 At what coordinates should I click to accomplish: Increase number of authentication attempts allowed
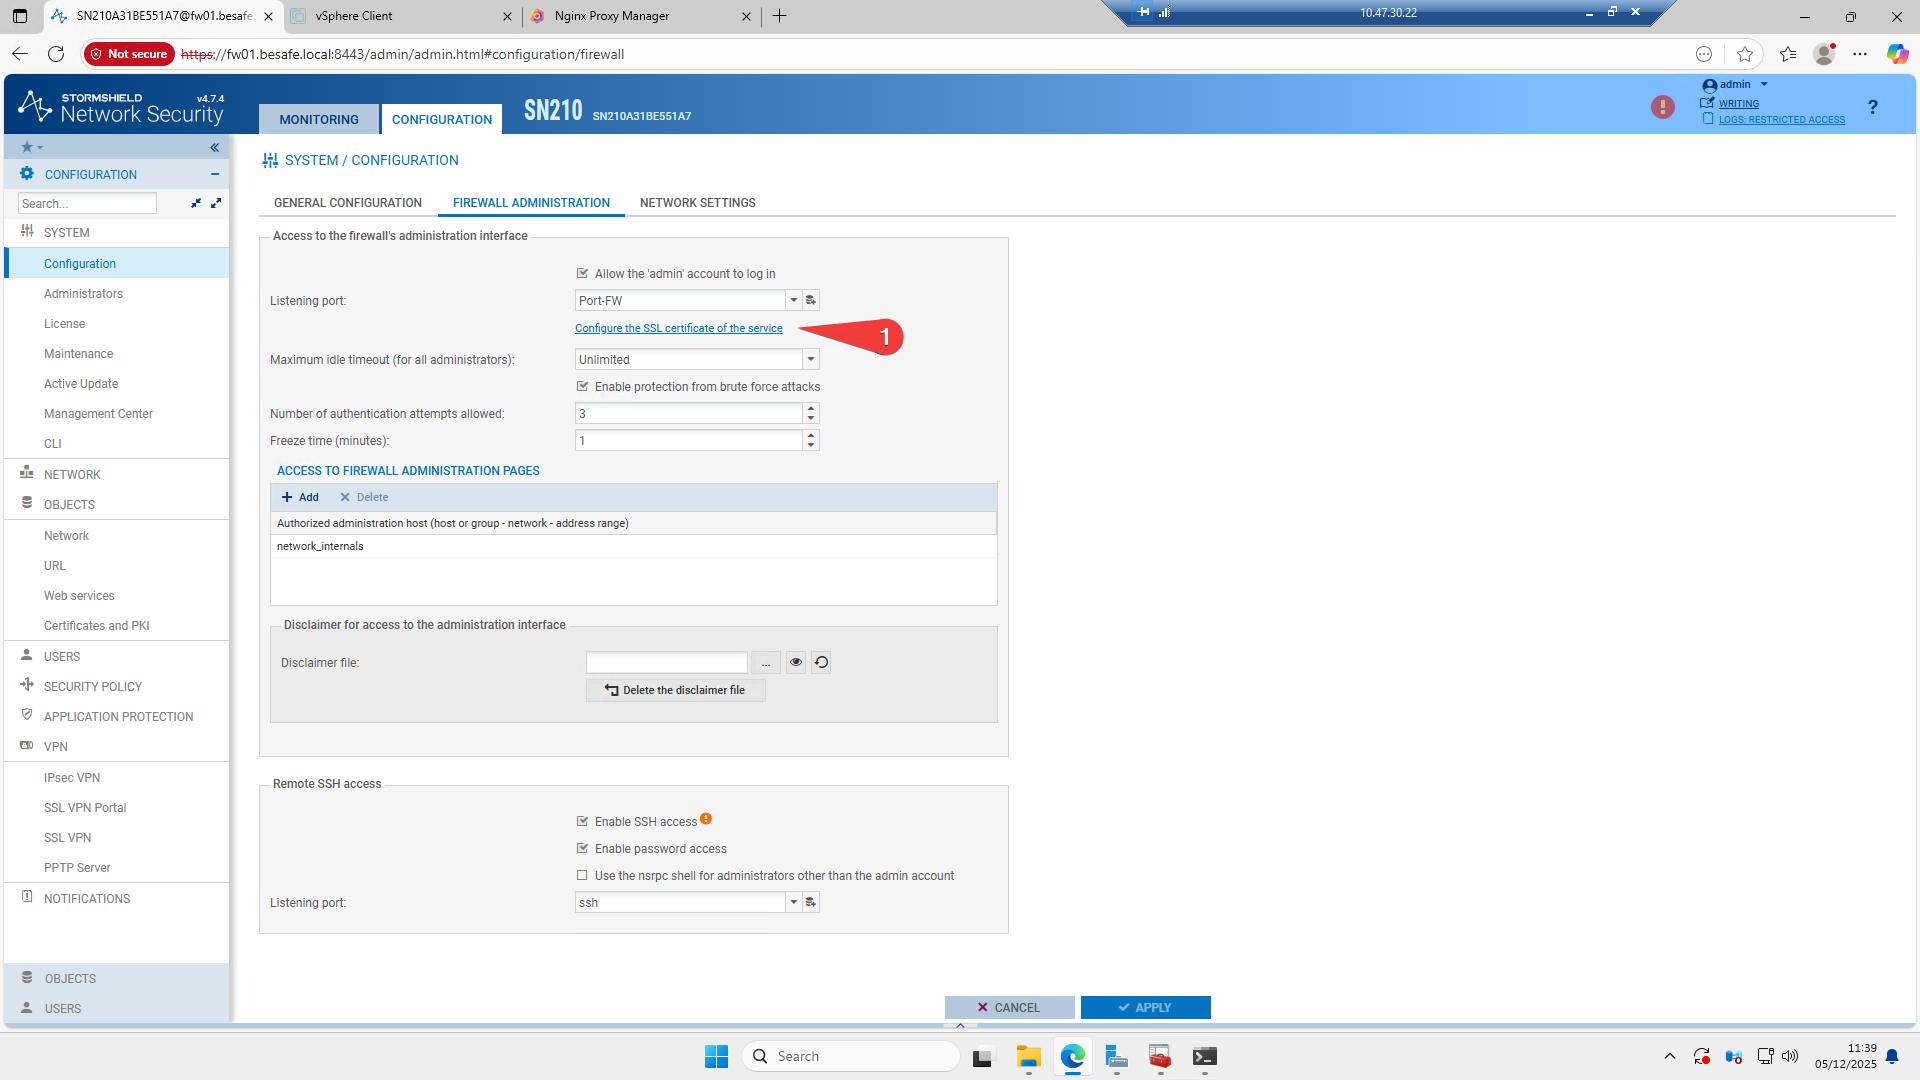click(x=811, y=408)
